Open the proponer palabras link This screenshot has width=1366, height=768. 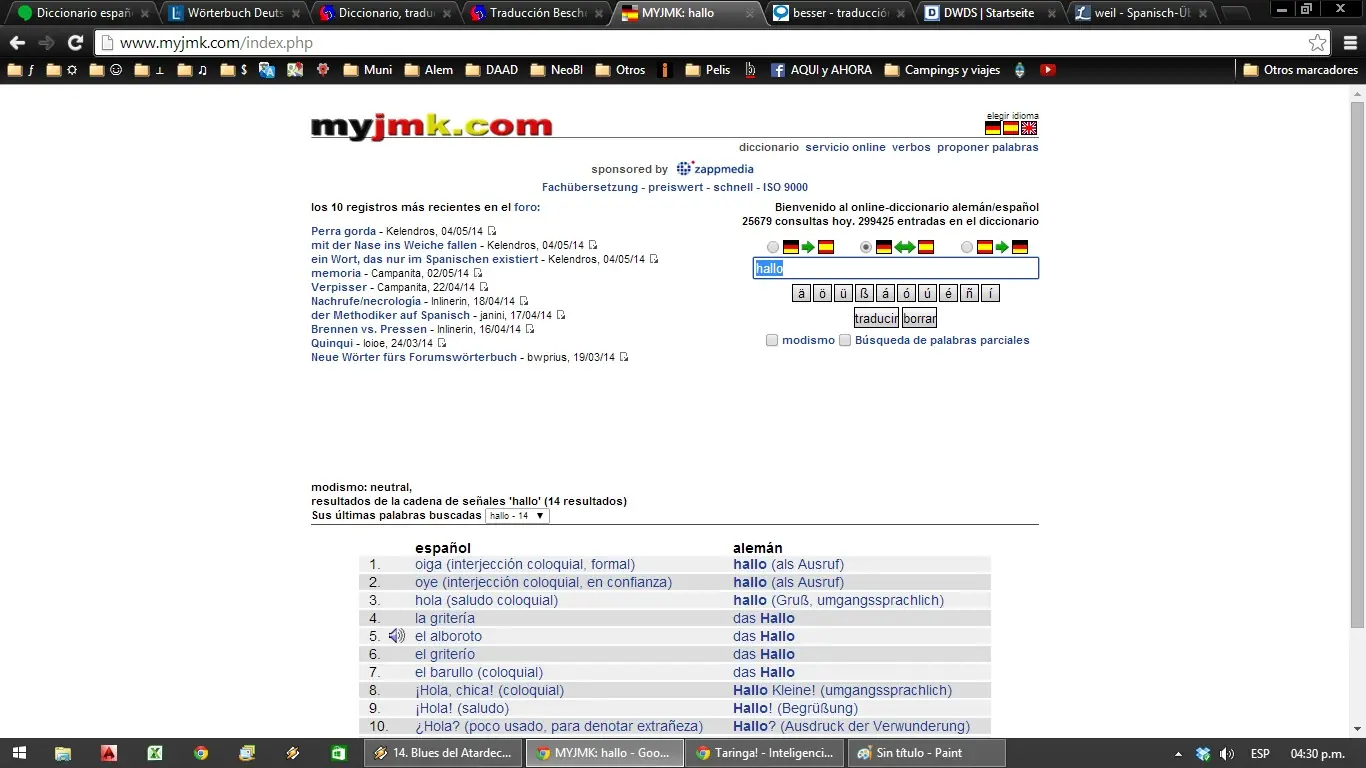point(988,147)
